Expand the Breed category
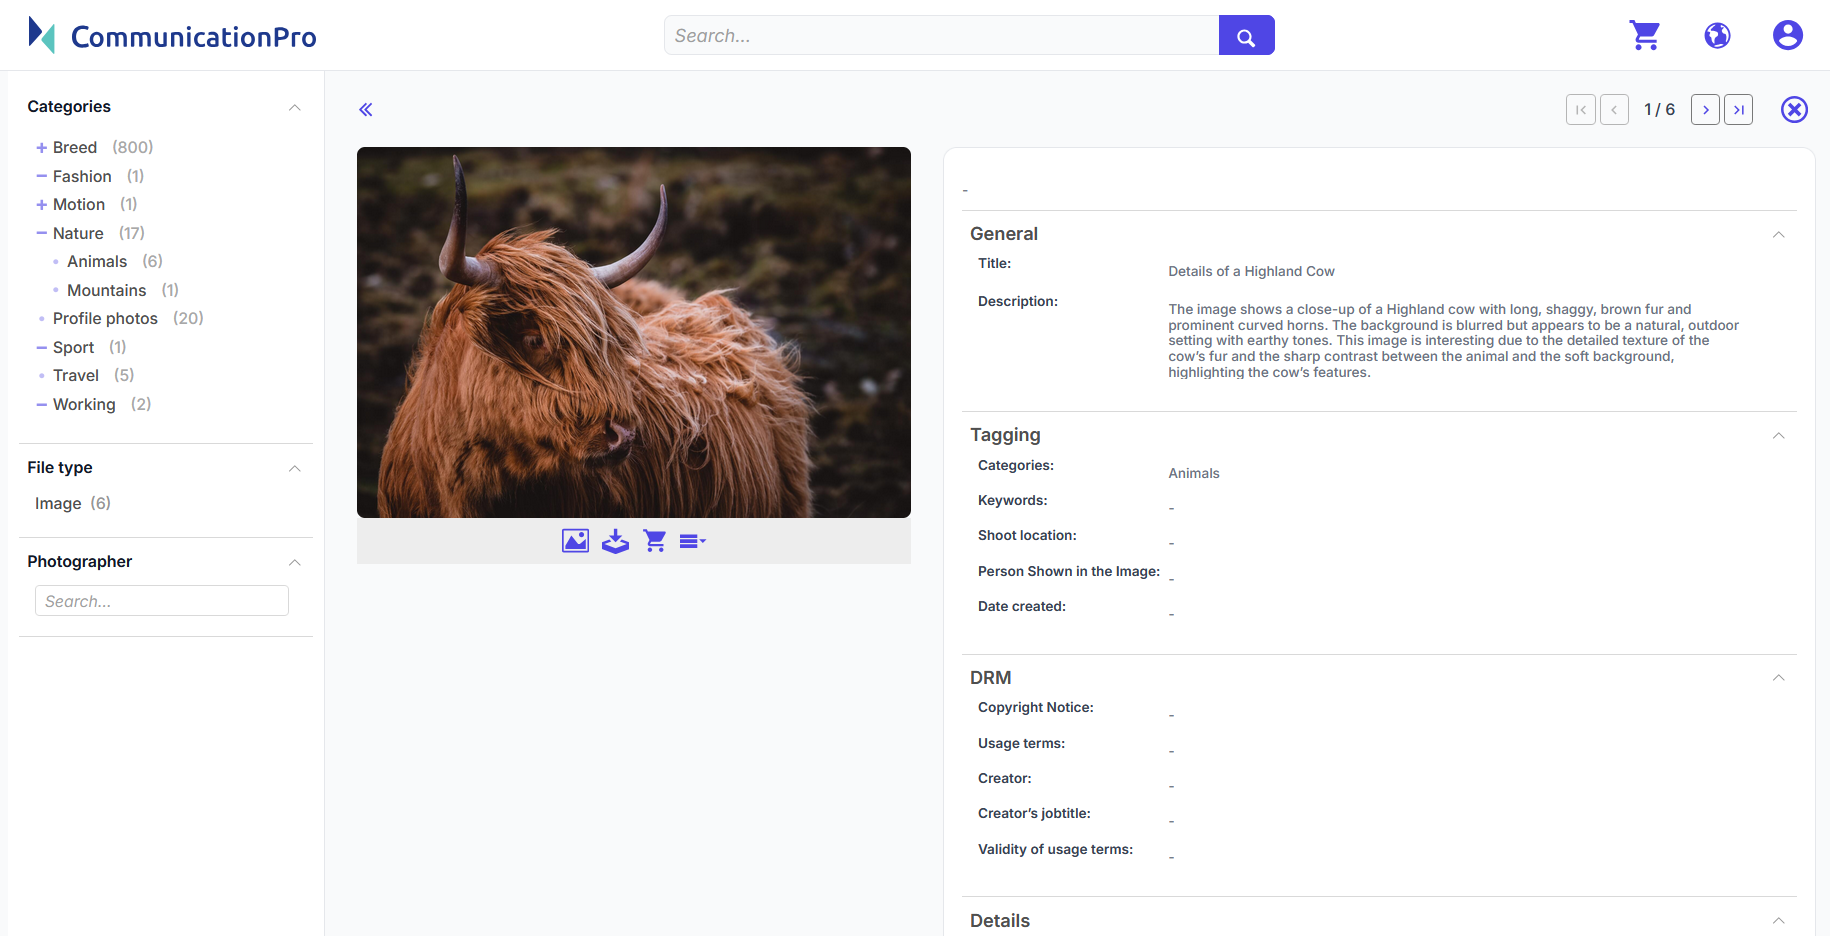Screen dimensions: 1830x936 click(42, 148)
